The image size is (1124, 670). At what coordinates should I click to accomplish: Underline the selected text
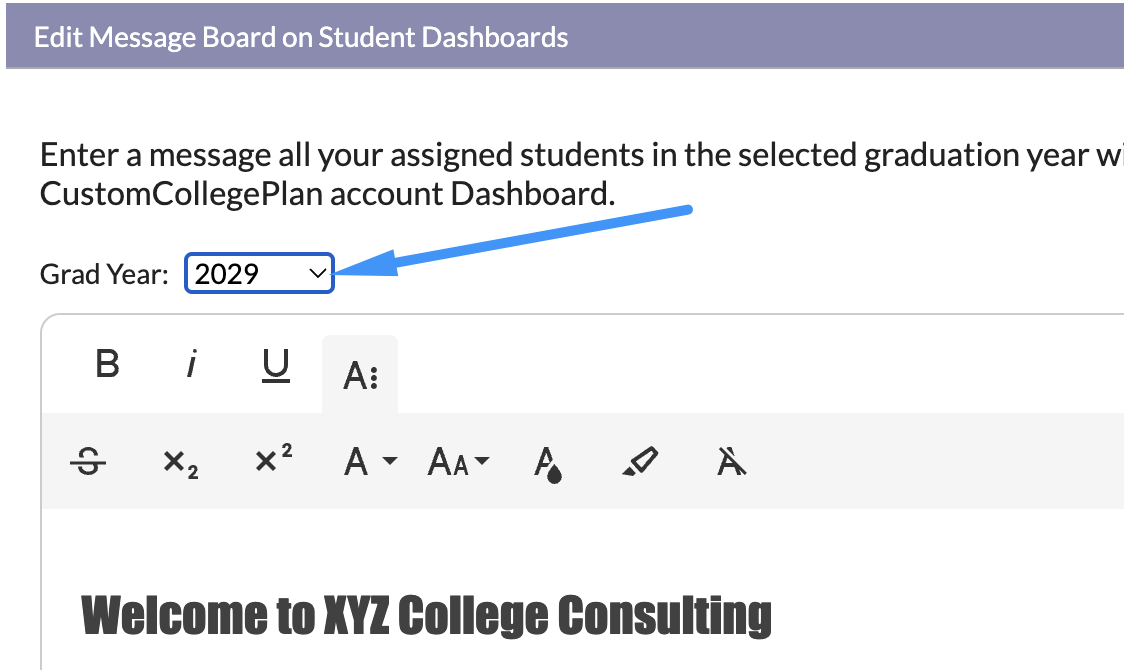click(275, 366)
